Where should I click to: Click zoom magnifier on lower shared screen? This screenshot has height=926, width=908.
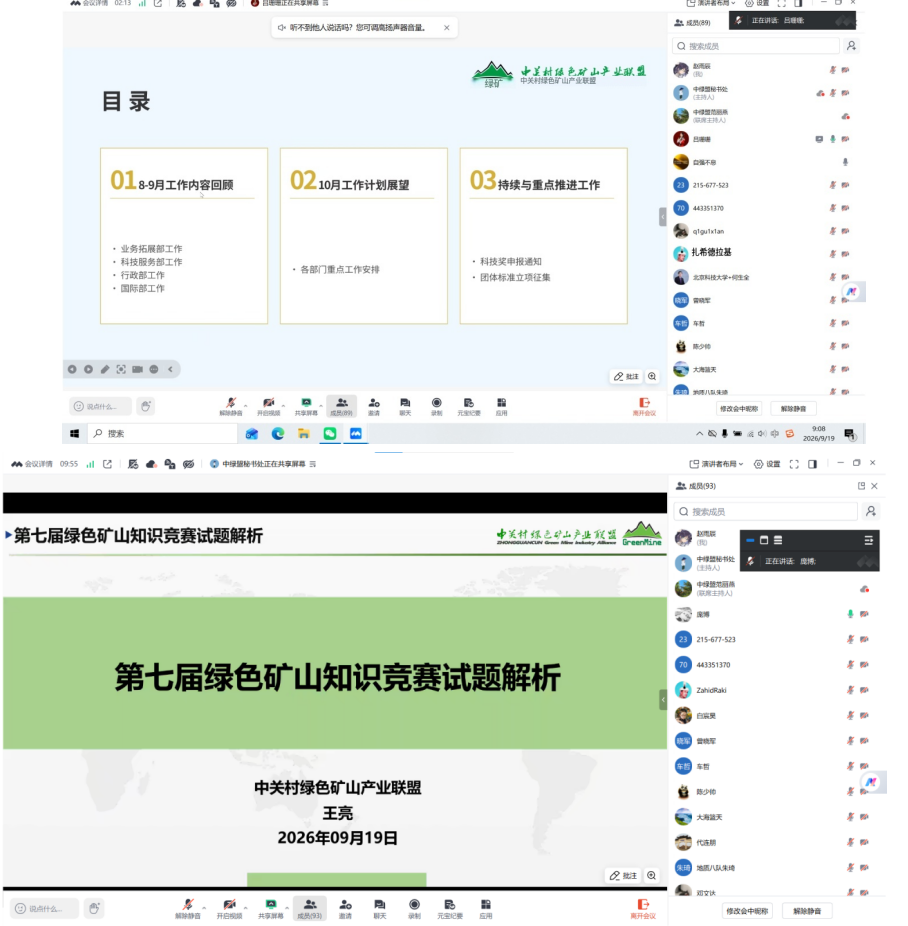651,876
